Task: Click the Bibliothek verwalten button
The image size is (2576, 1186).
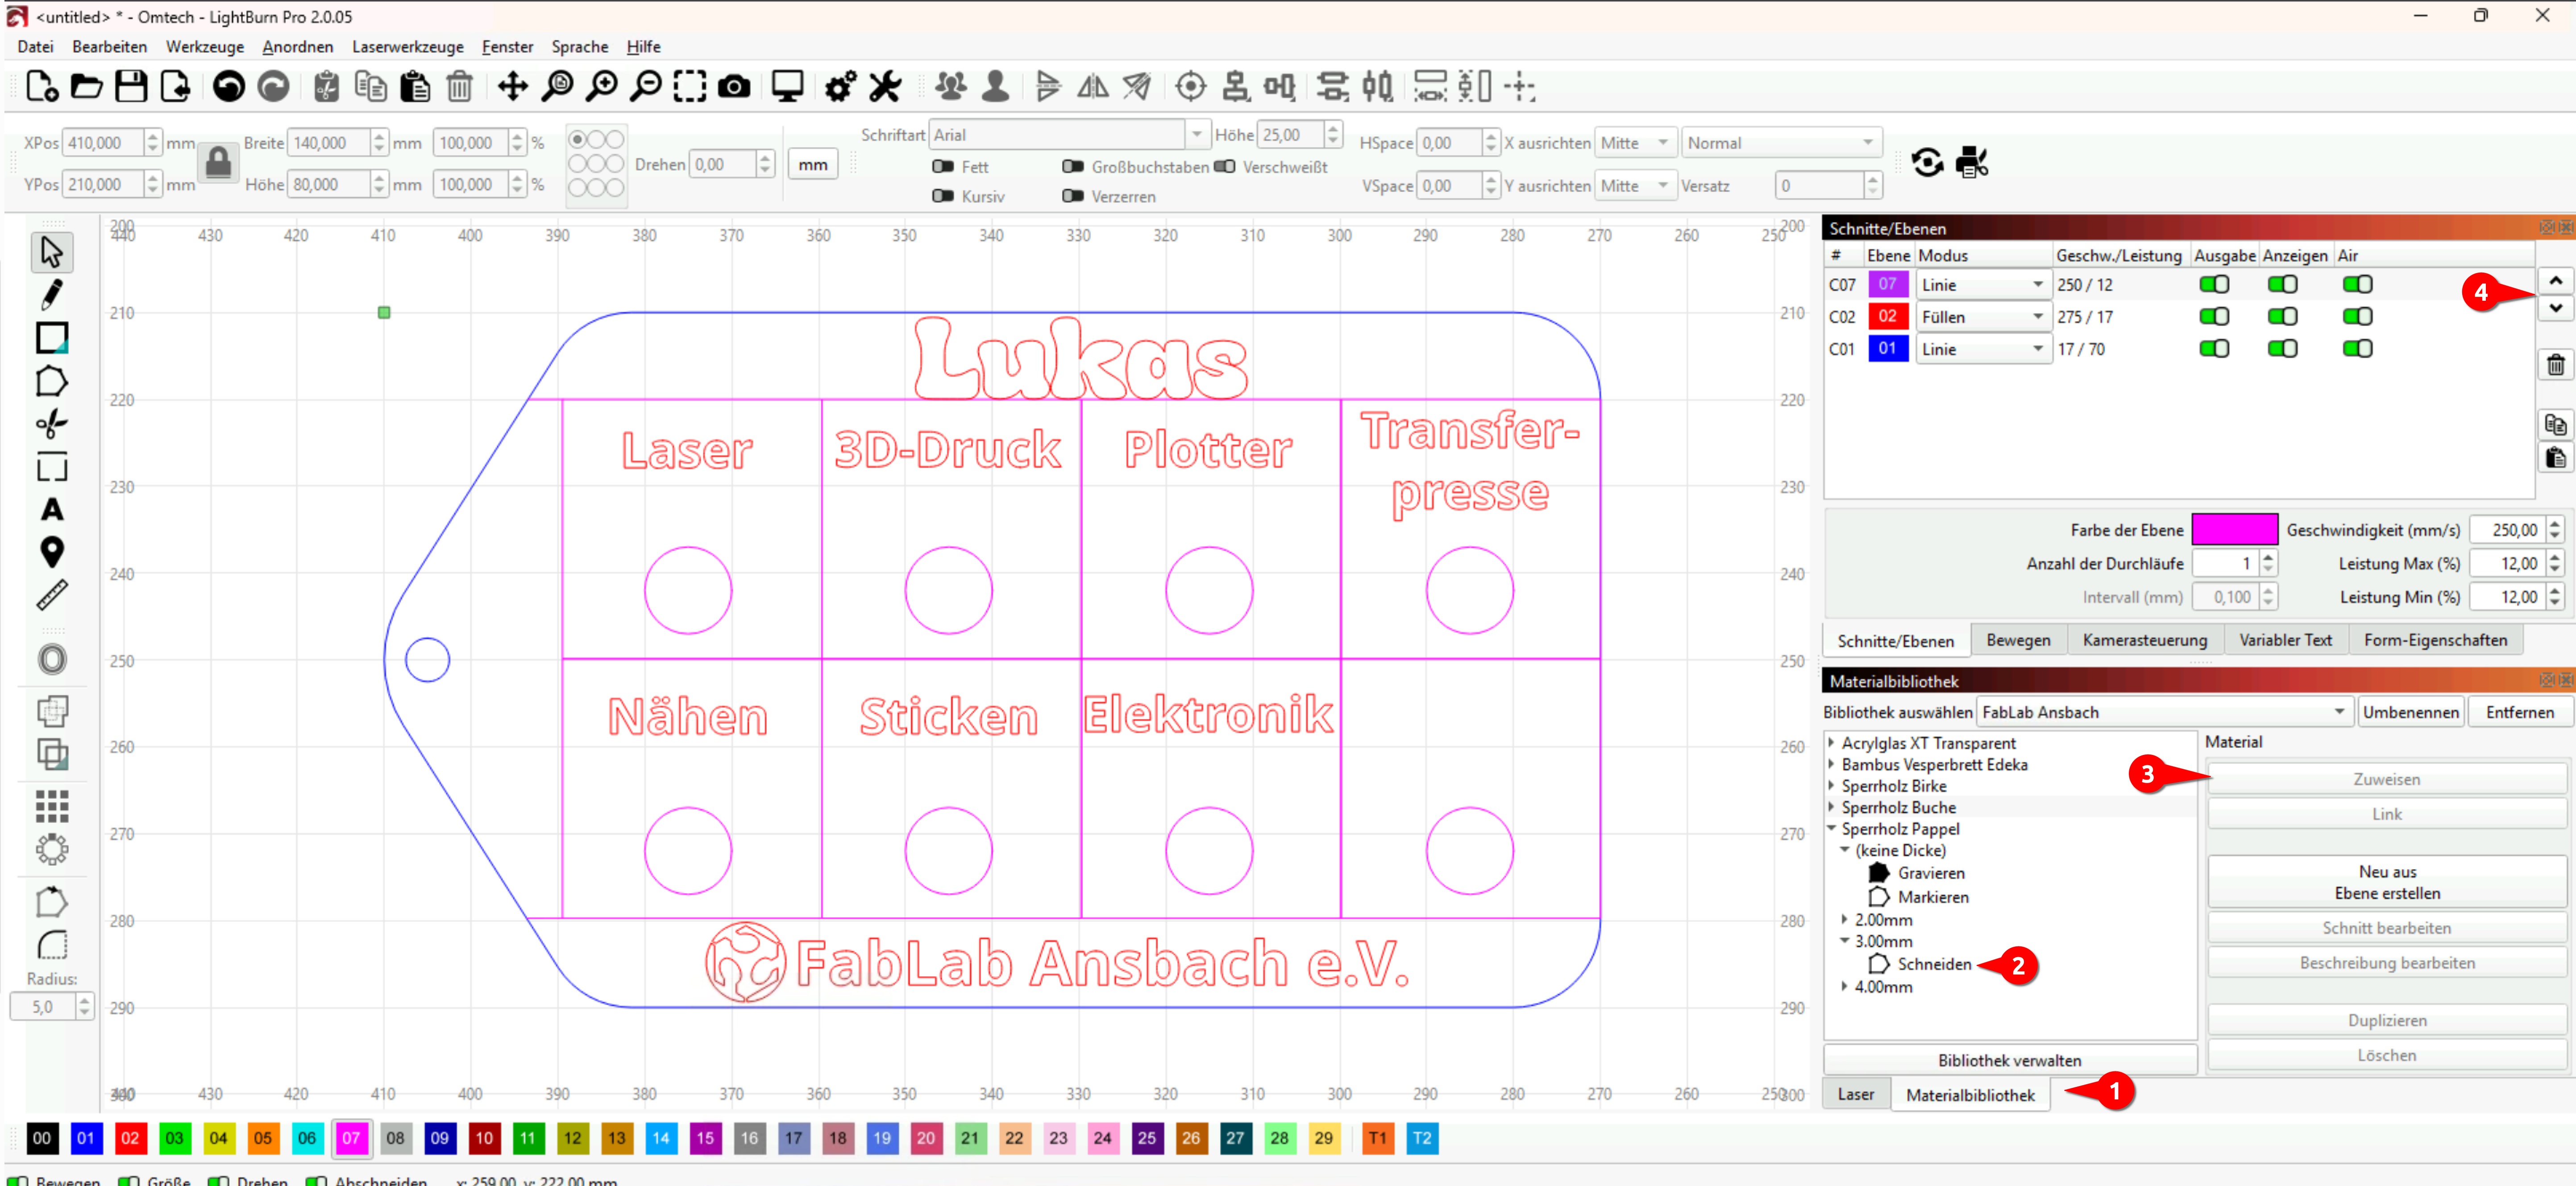Action: point(2009,1060)
